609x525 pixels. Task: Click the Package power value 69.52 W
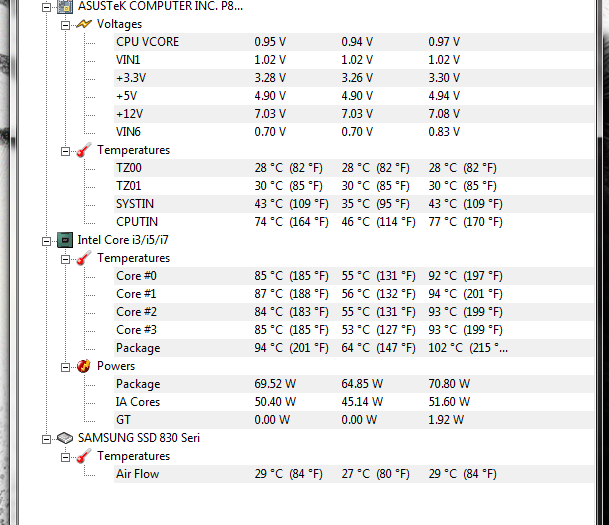(275, 384)
